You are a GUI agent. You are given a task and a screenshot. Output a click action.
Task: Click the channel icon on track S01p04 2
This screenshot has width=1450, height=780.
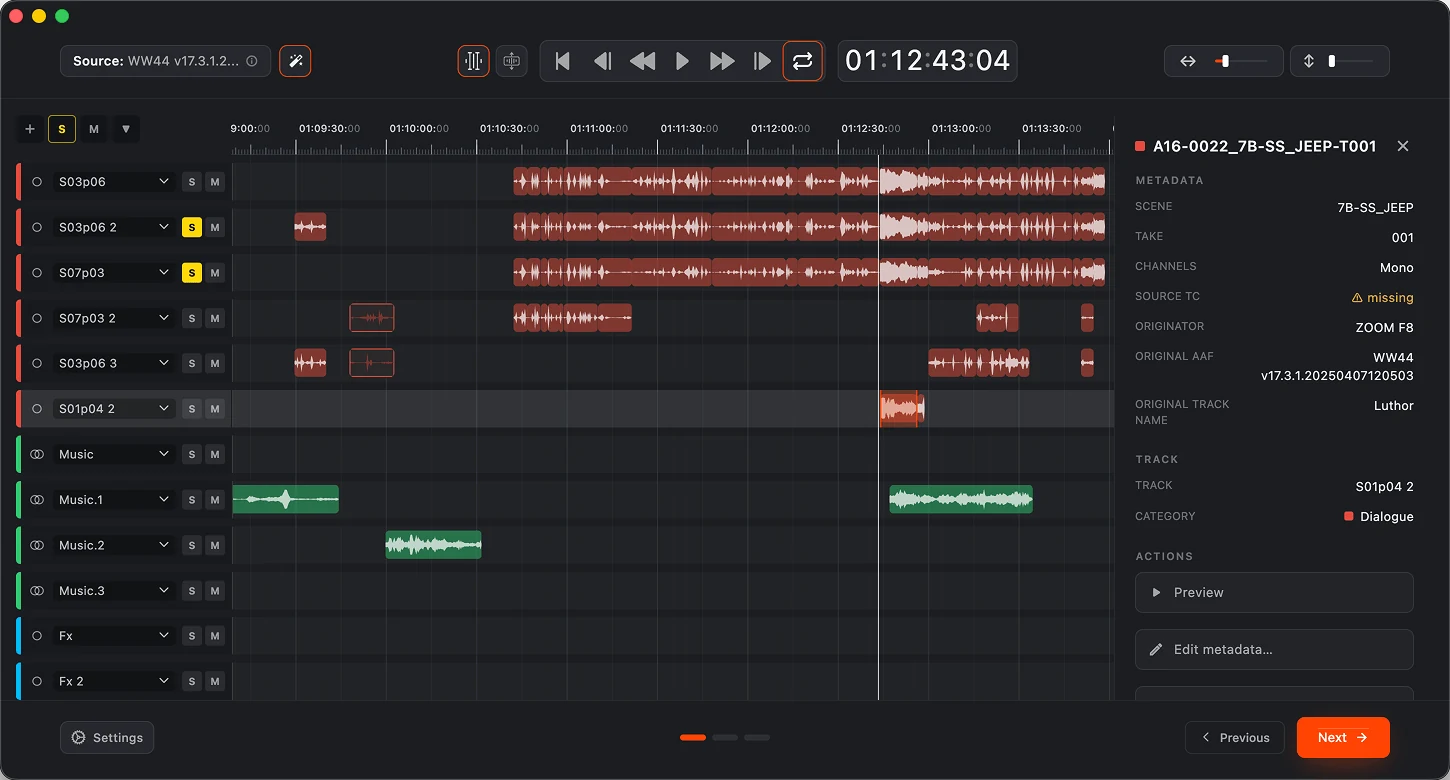click(37, 409)
